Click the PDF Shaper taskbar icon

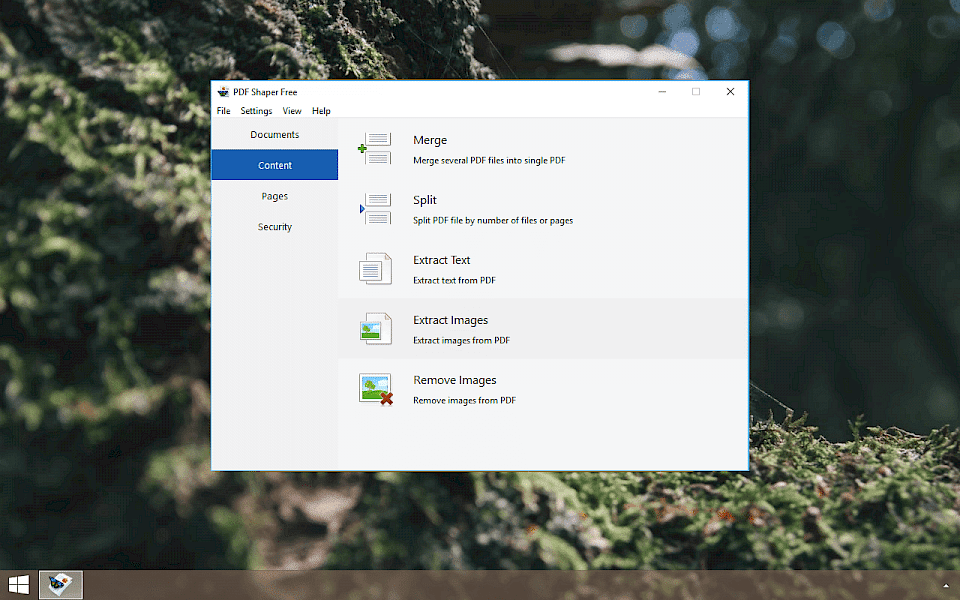(61, 585)
